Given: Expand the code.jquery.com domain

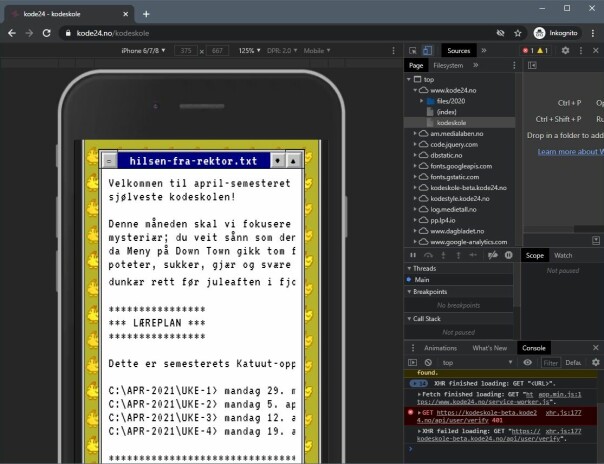Looking at the screenshot, I should [415, 144].
